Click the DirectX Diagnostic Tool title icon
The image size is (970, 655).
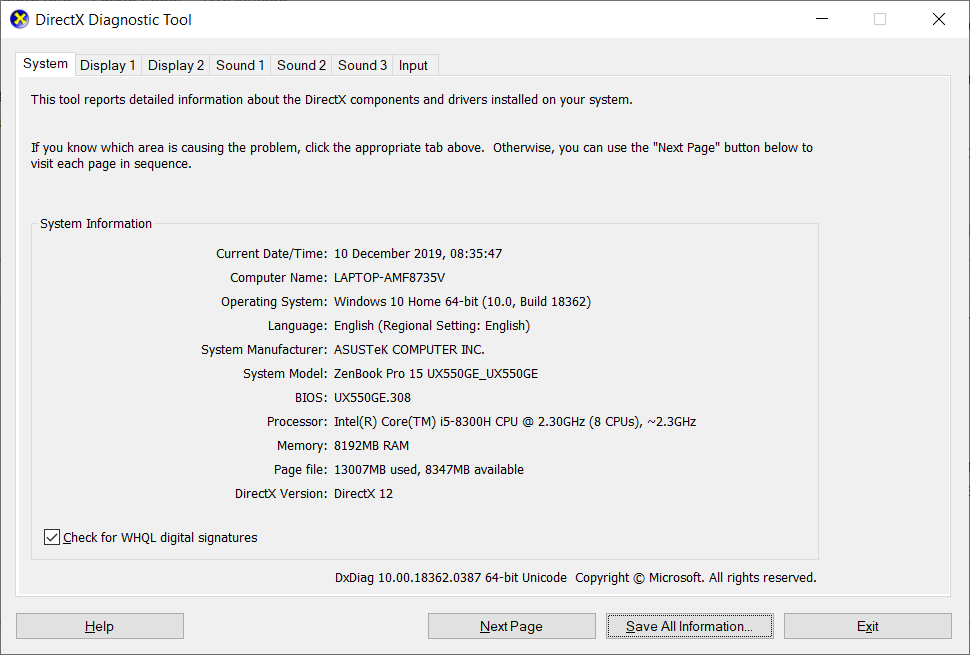[20, 19]
